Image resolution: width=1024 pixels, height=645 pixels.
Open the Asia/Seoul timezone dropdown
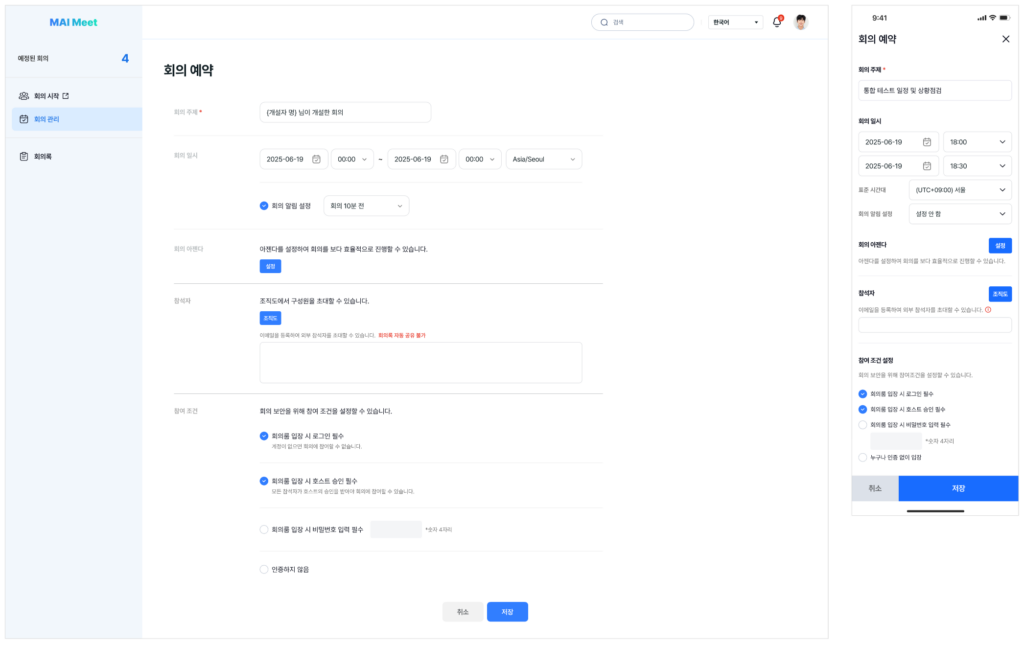[543, 159]
